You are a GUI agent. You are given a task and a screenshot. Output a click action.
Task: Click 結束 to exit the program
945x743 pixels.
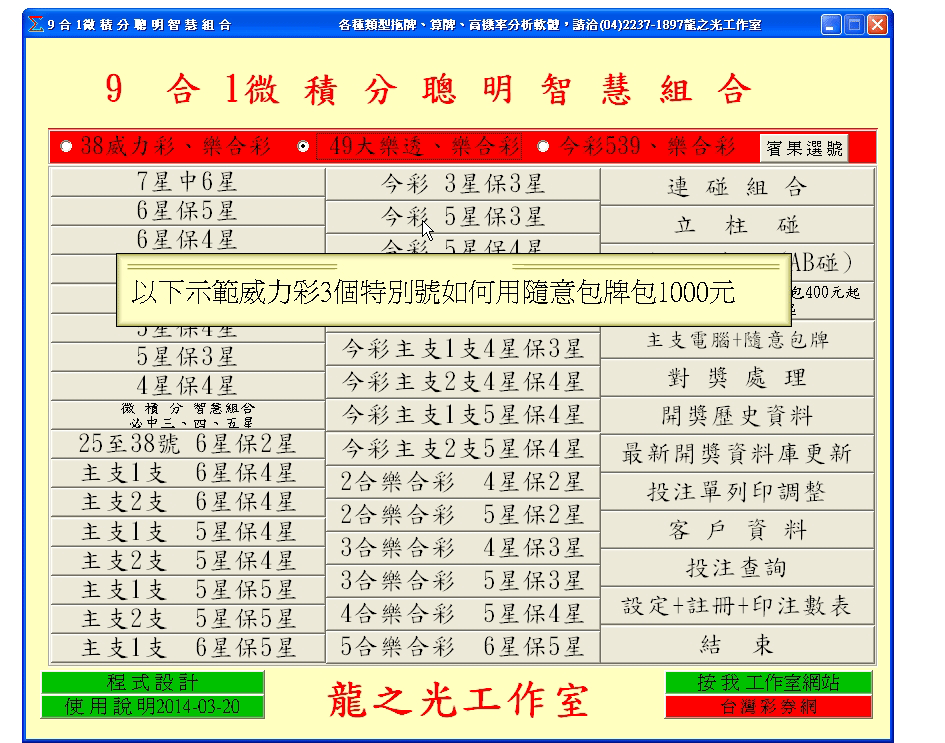[737, 645]
